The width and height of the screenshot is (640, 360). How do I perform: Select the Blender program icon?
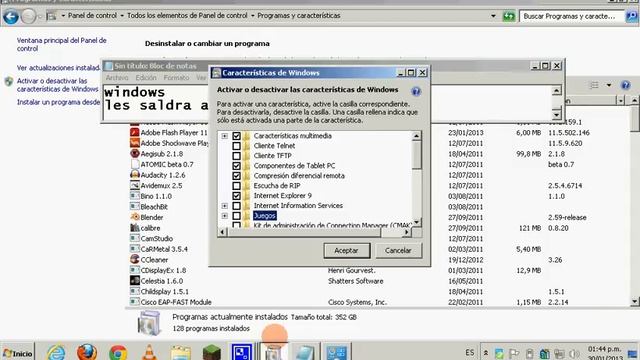tap(135, 217)
